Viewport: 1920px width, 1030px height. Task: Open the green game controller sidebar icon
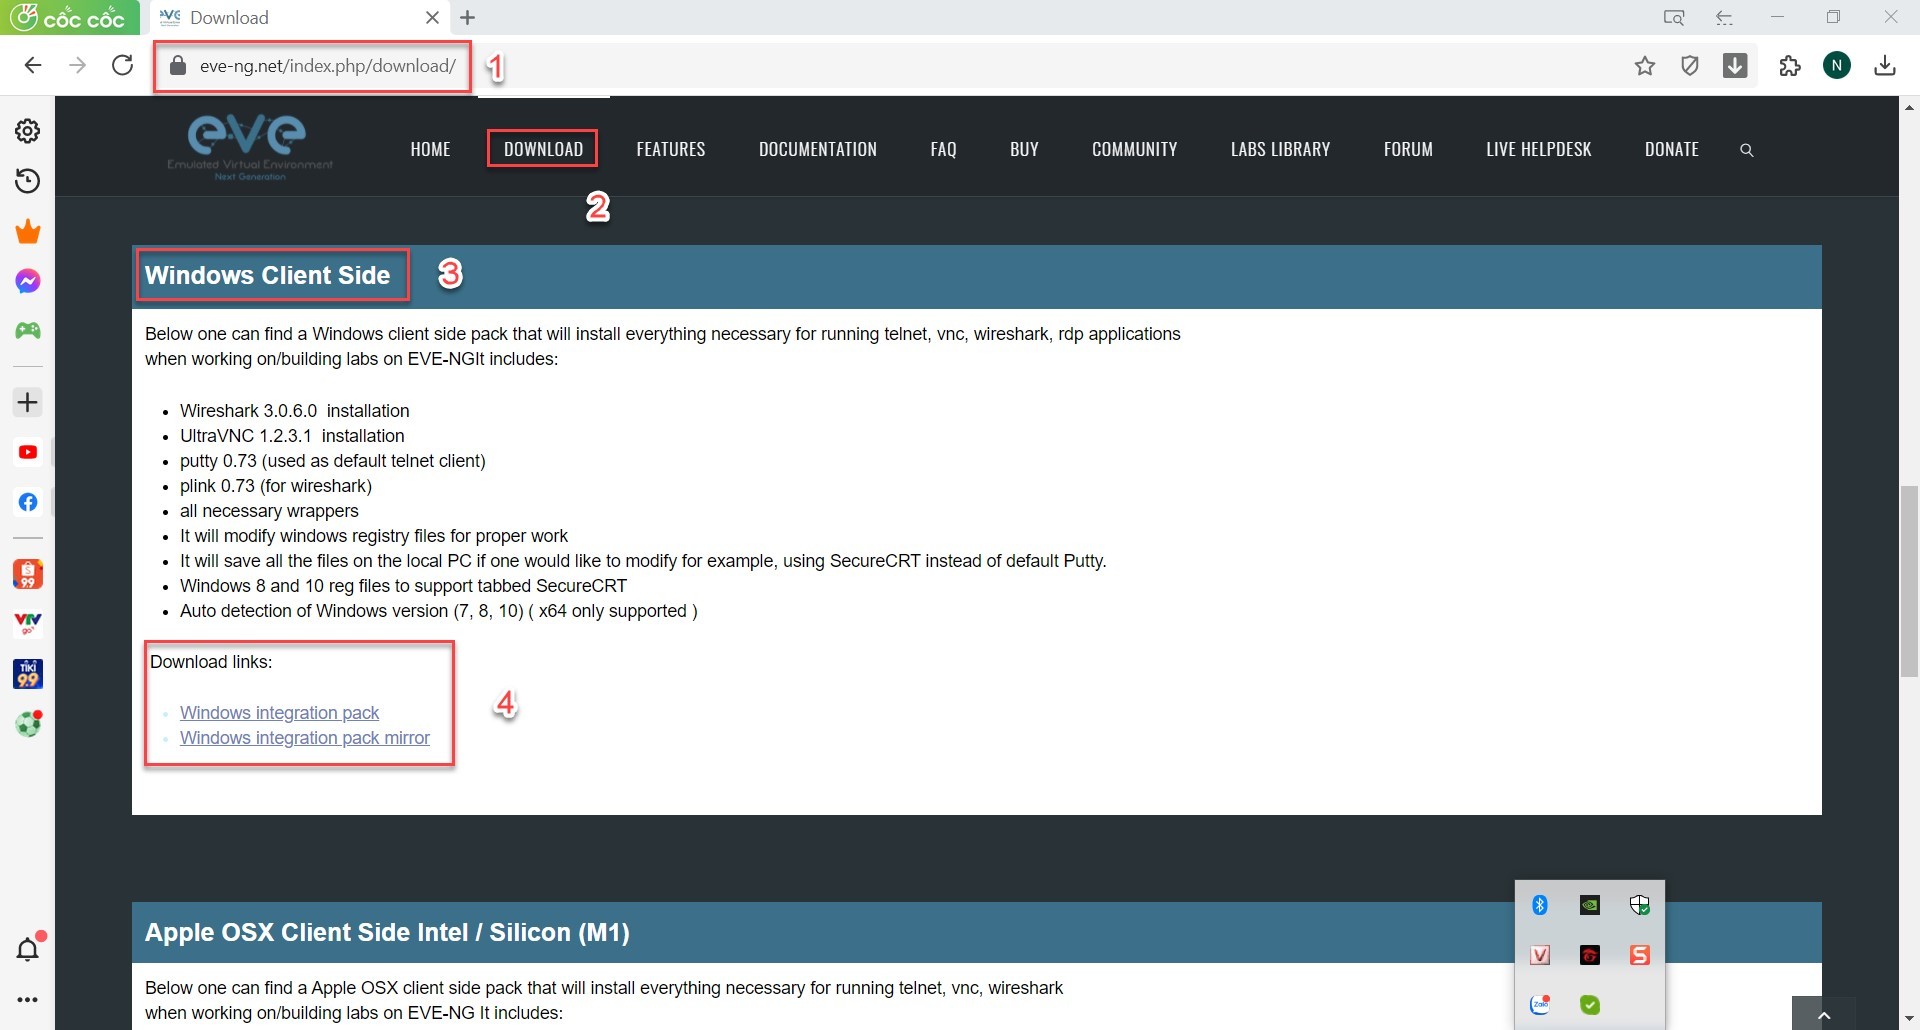click(28, 331)
